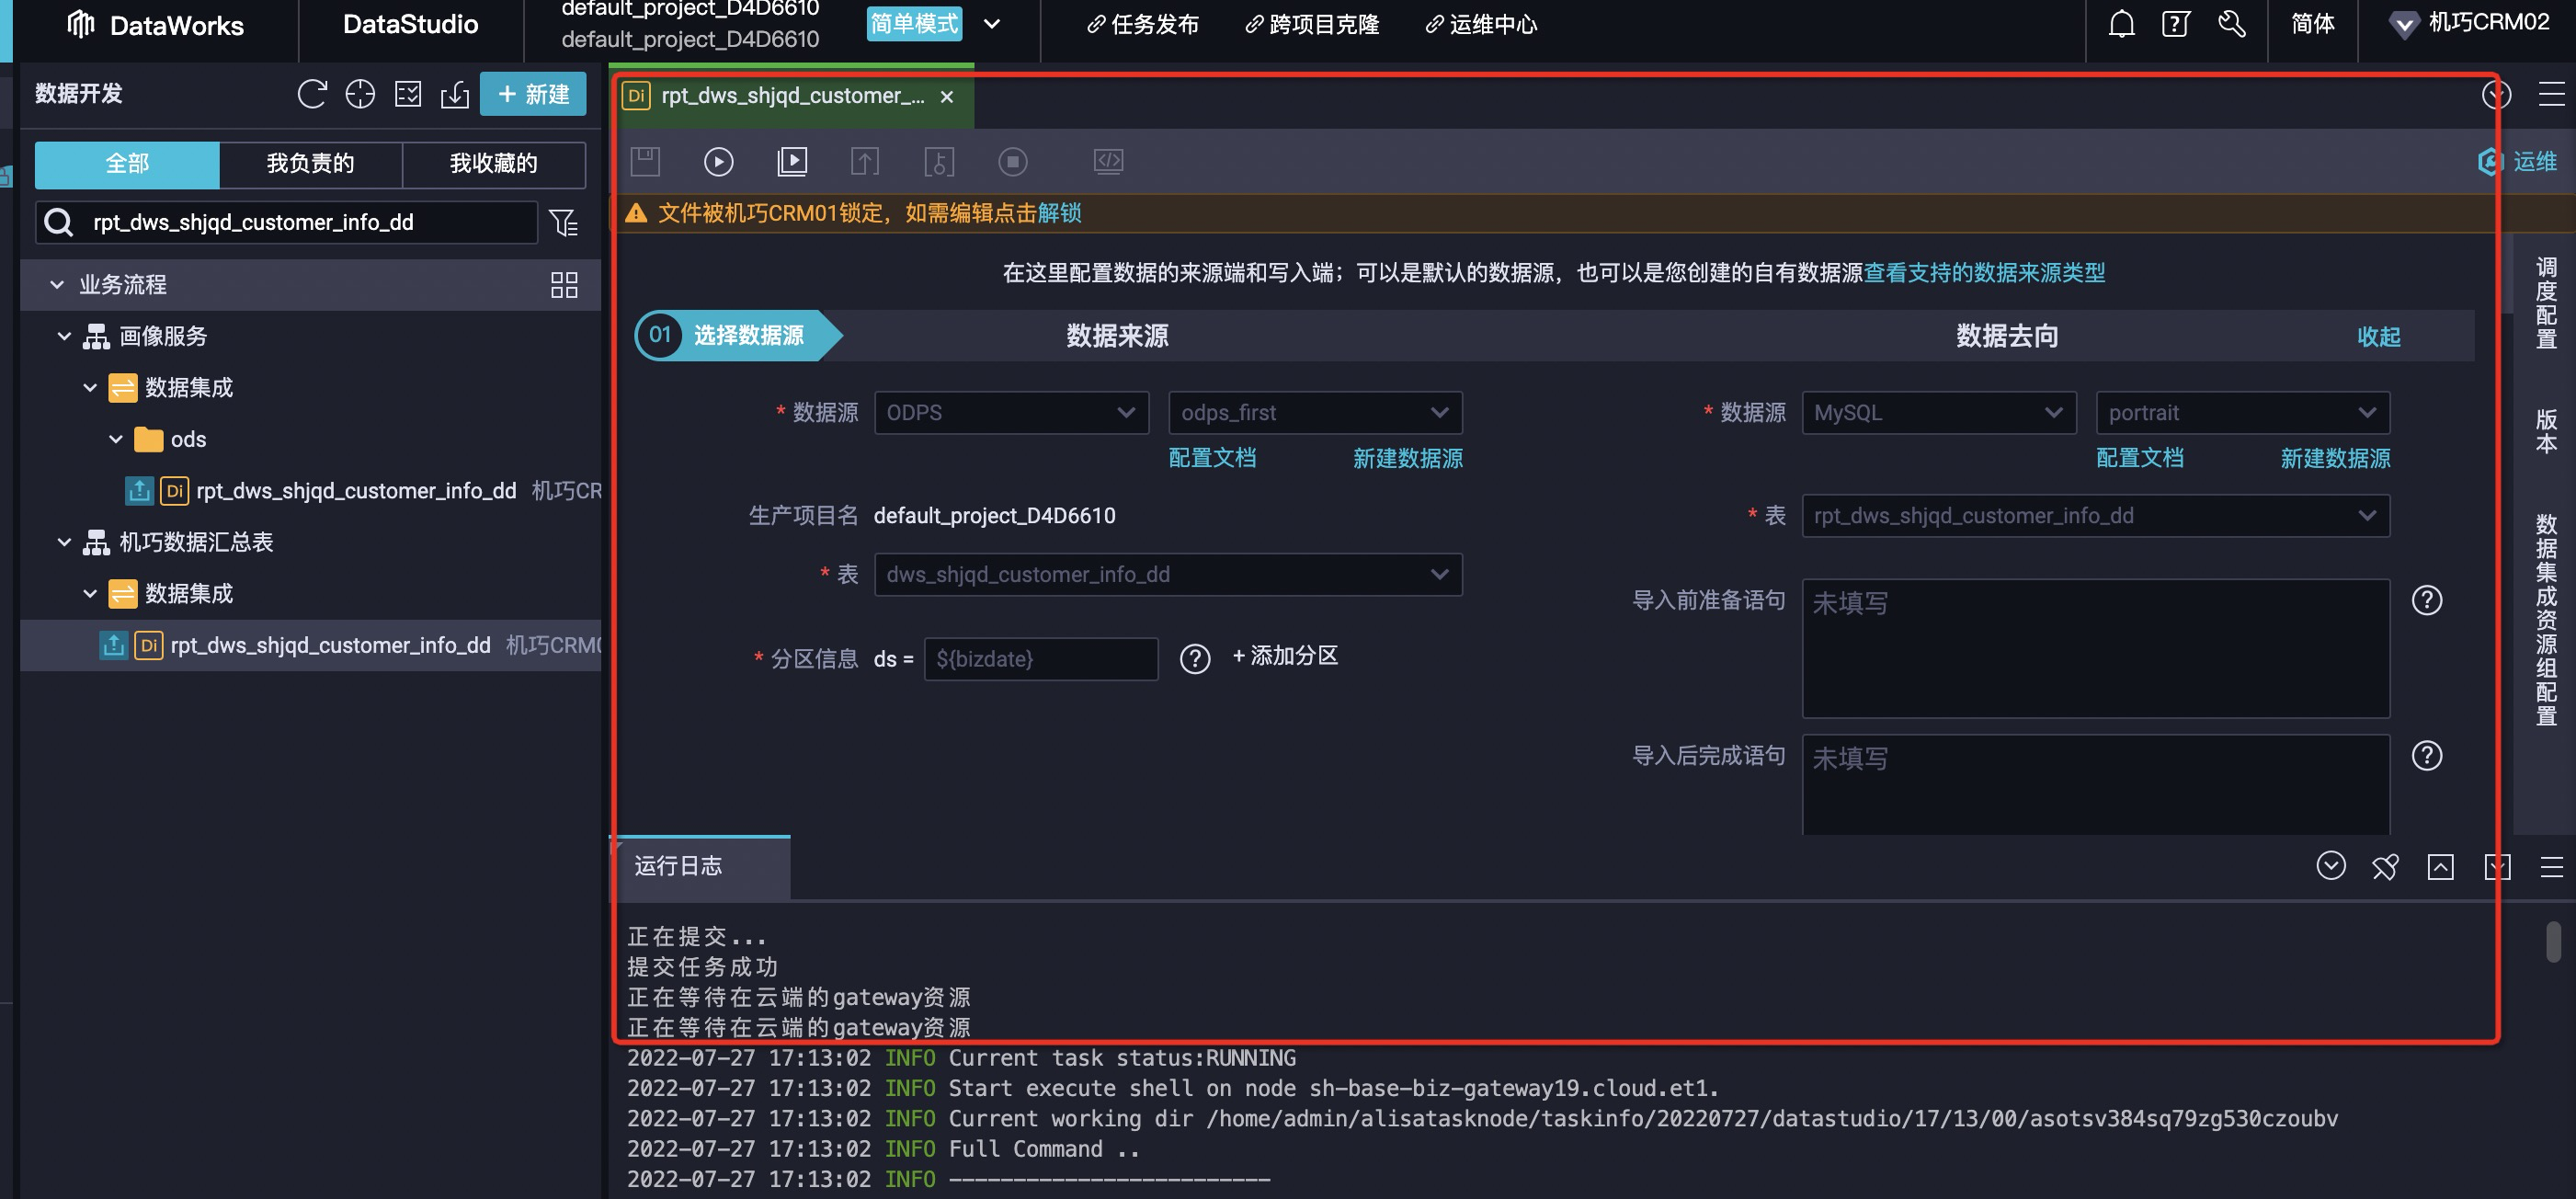Collapse log panel with down-arrow circle icon

point(2331,865)
